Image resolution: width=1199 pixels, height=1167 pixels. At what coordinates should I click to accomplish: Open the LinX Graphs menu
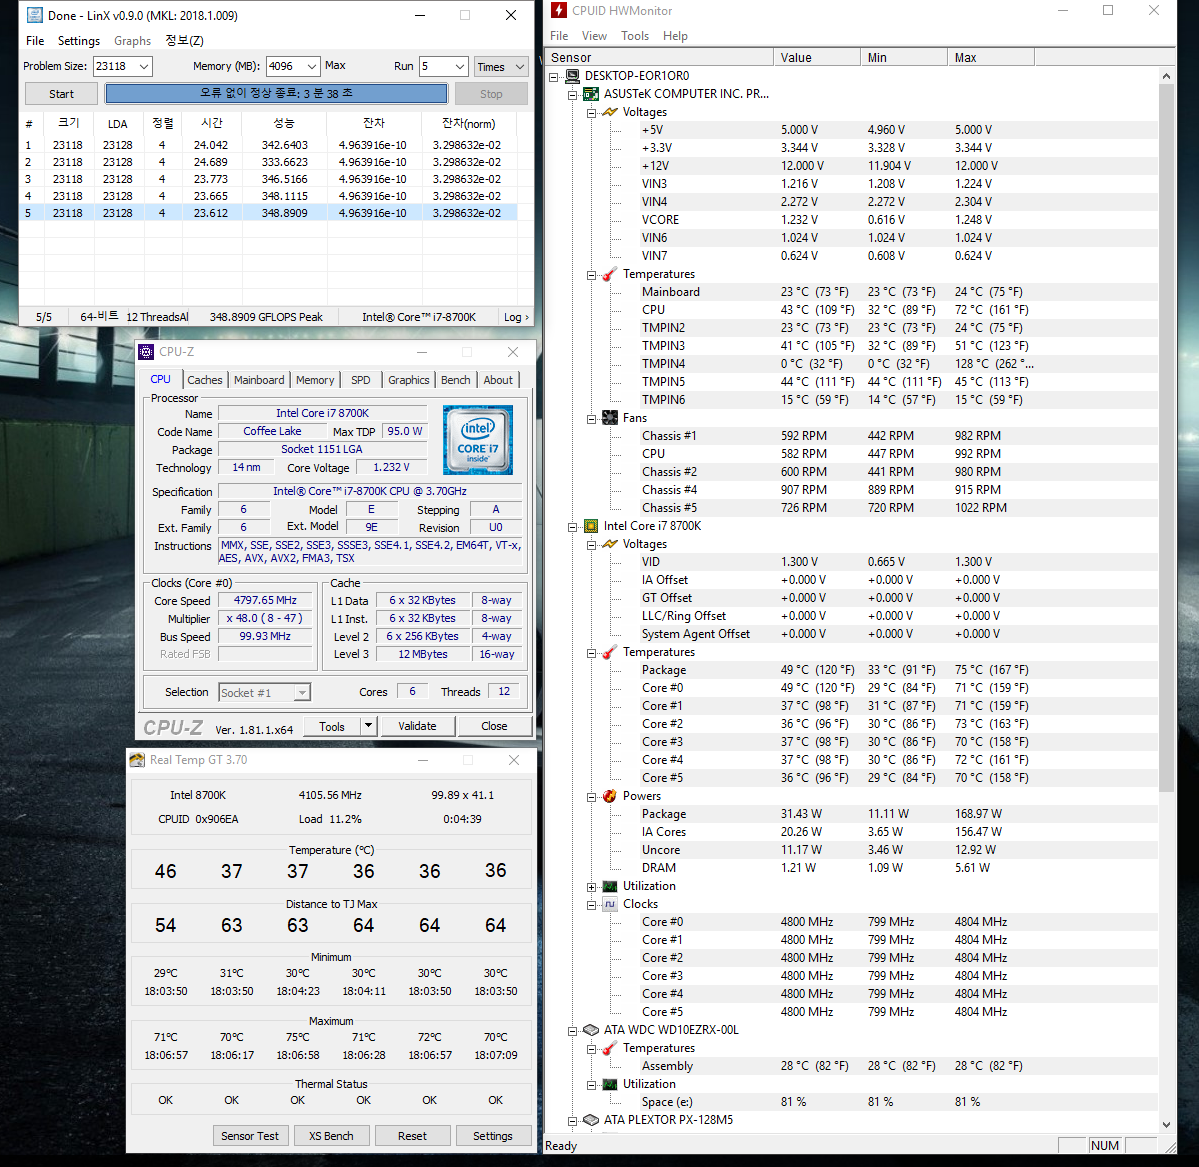132,41
